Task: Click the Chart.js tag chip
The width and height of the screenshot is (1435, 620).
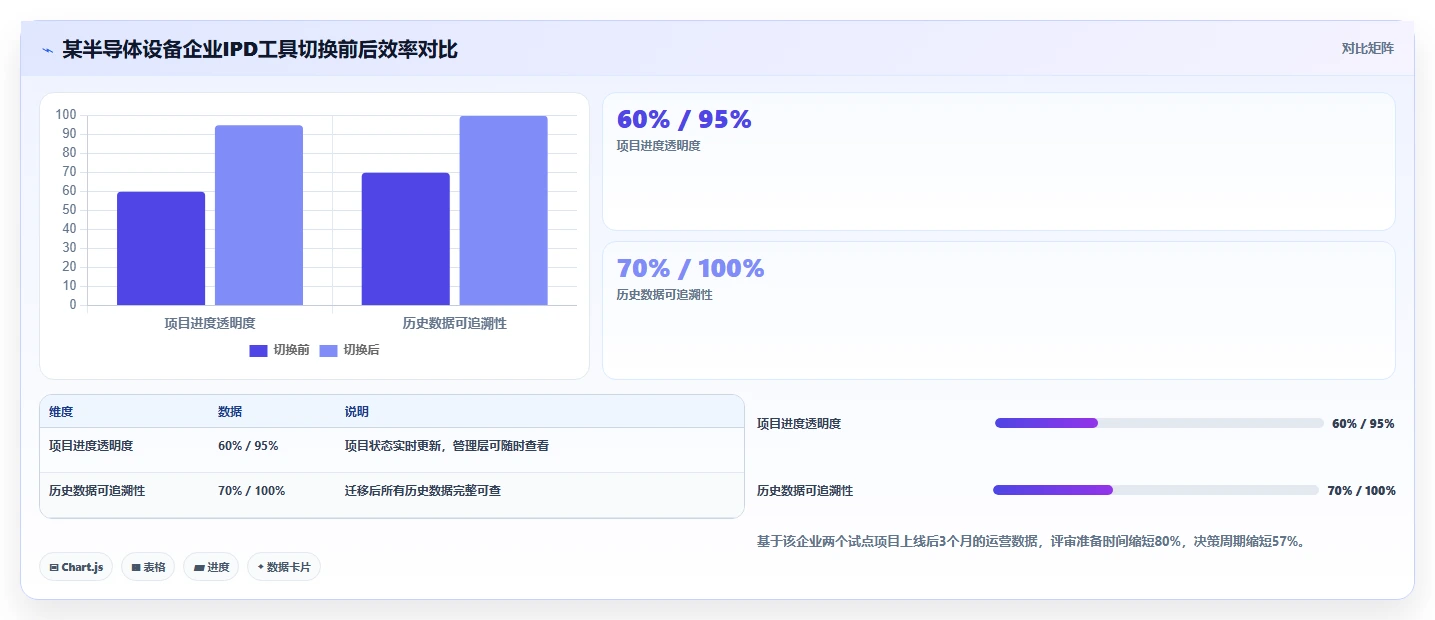Action: 77,567
